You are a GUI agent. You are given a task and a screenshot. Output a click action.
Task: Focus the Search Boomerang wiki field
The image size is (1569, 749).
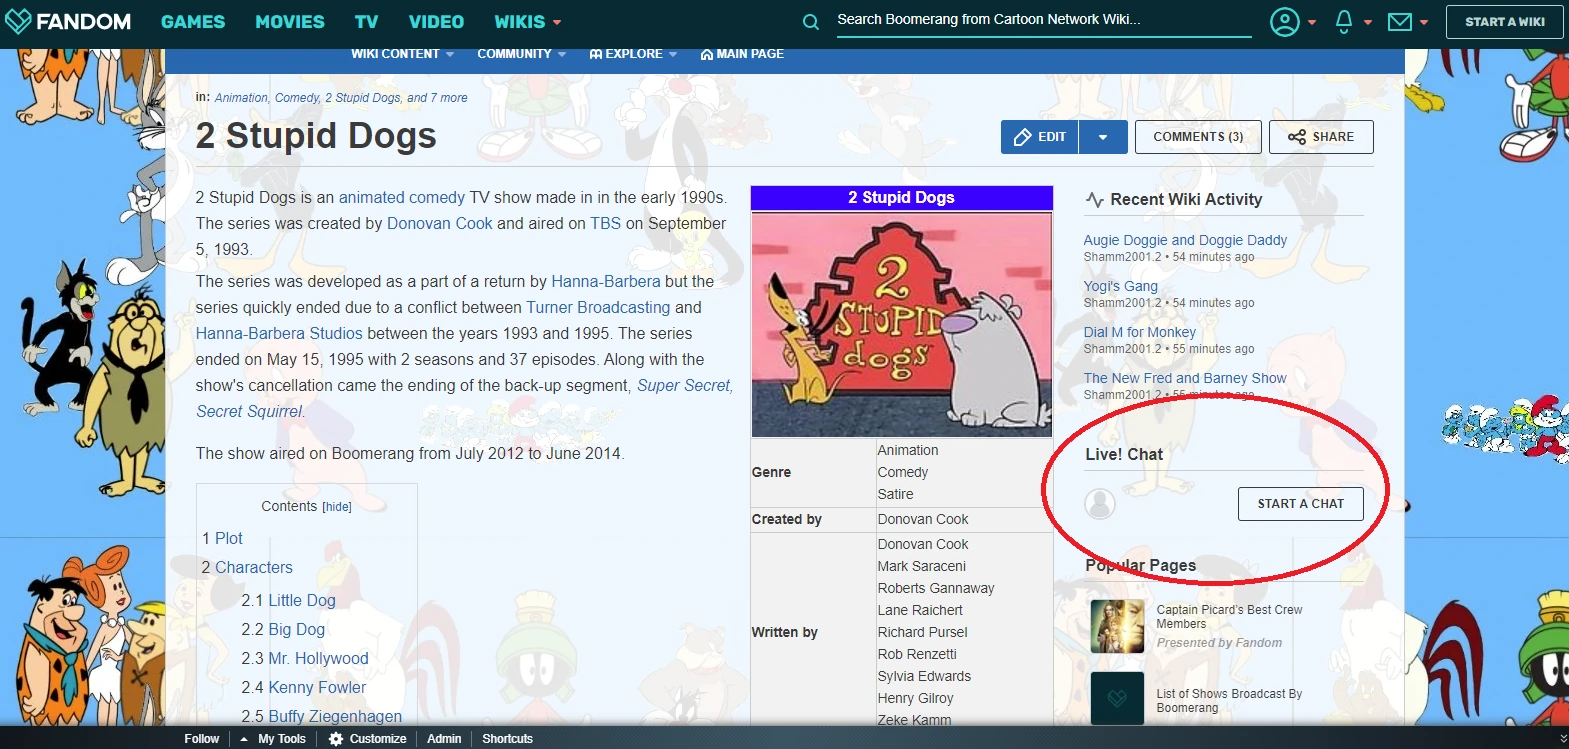1043,19
